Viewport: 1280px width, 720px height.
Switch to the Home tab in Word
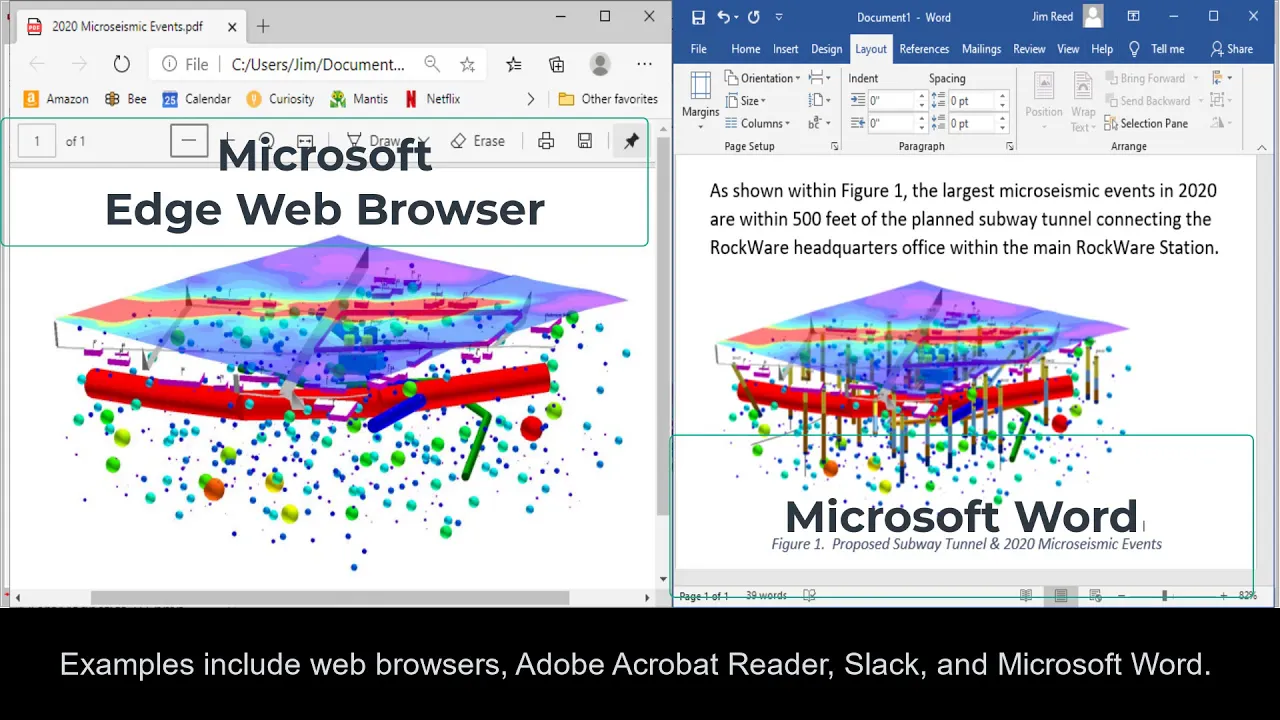point(745,49)
